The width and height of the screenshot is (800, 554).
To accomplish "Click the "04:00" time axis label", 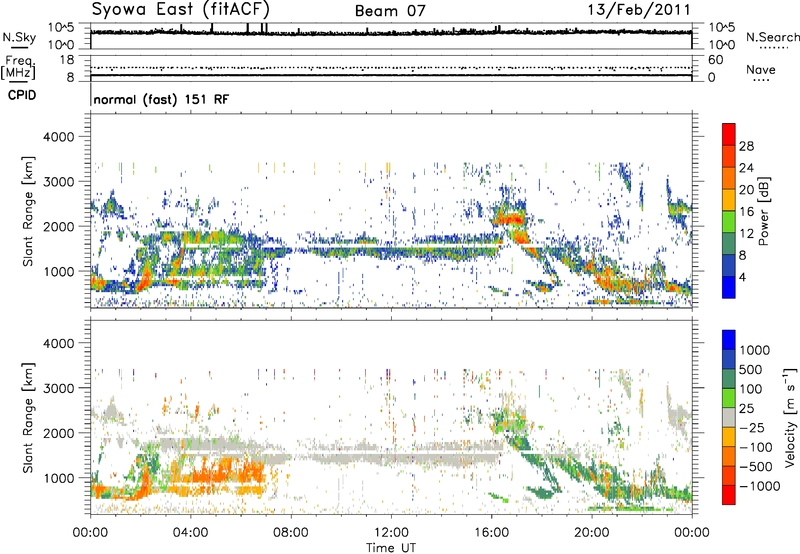I will click(x=191, y=533).
